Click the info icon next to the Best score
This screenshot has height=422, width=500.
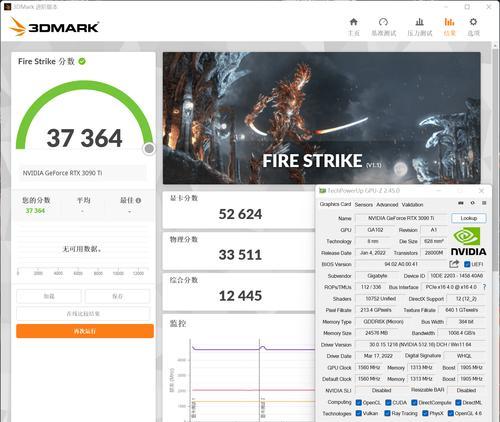coord(138,201)
